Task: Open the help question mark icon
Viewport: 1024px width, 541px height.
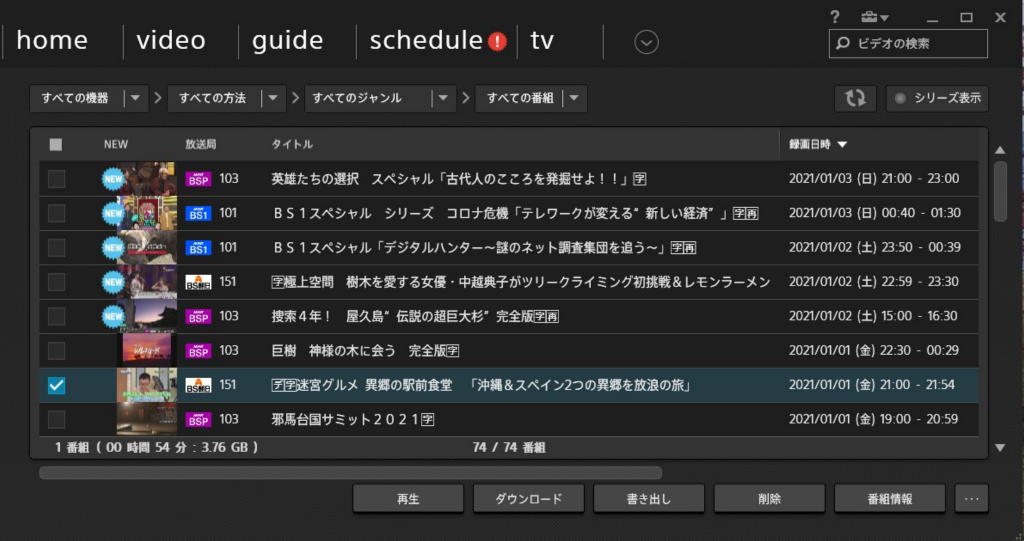Action: 835,17
